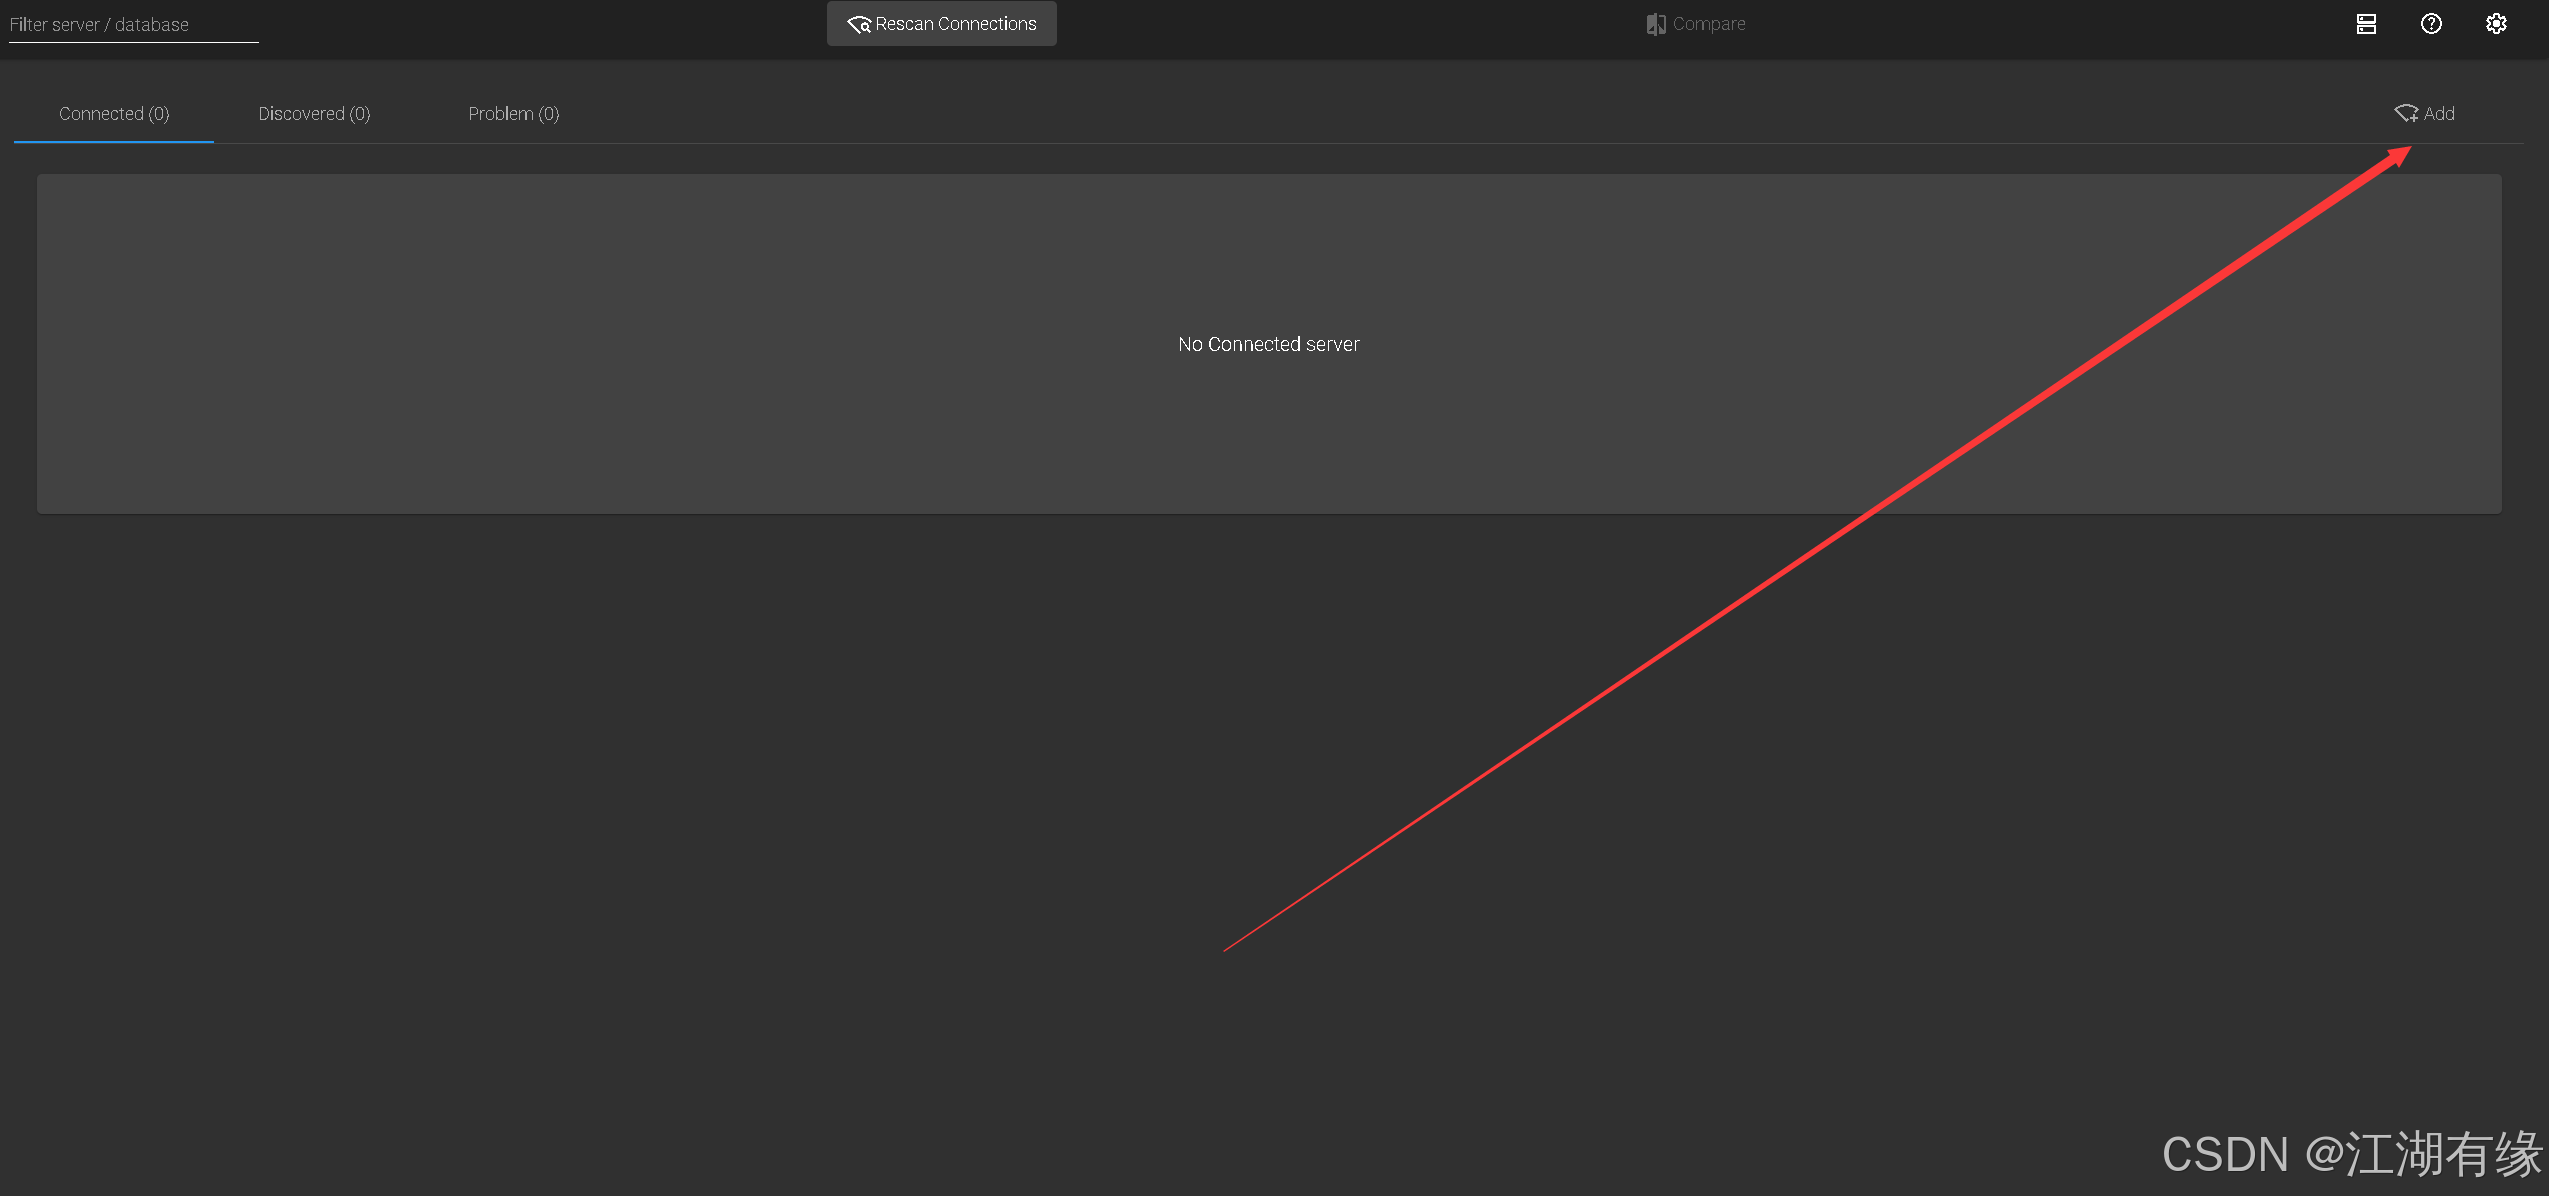This screenshot has height=1196, width=2549.
Task: Click the add-connection radar plus icon
Action: [2406, 113]
